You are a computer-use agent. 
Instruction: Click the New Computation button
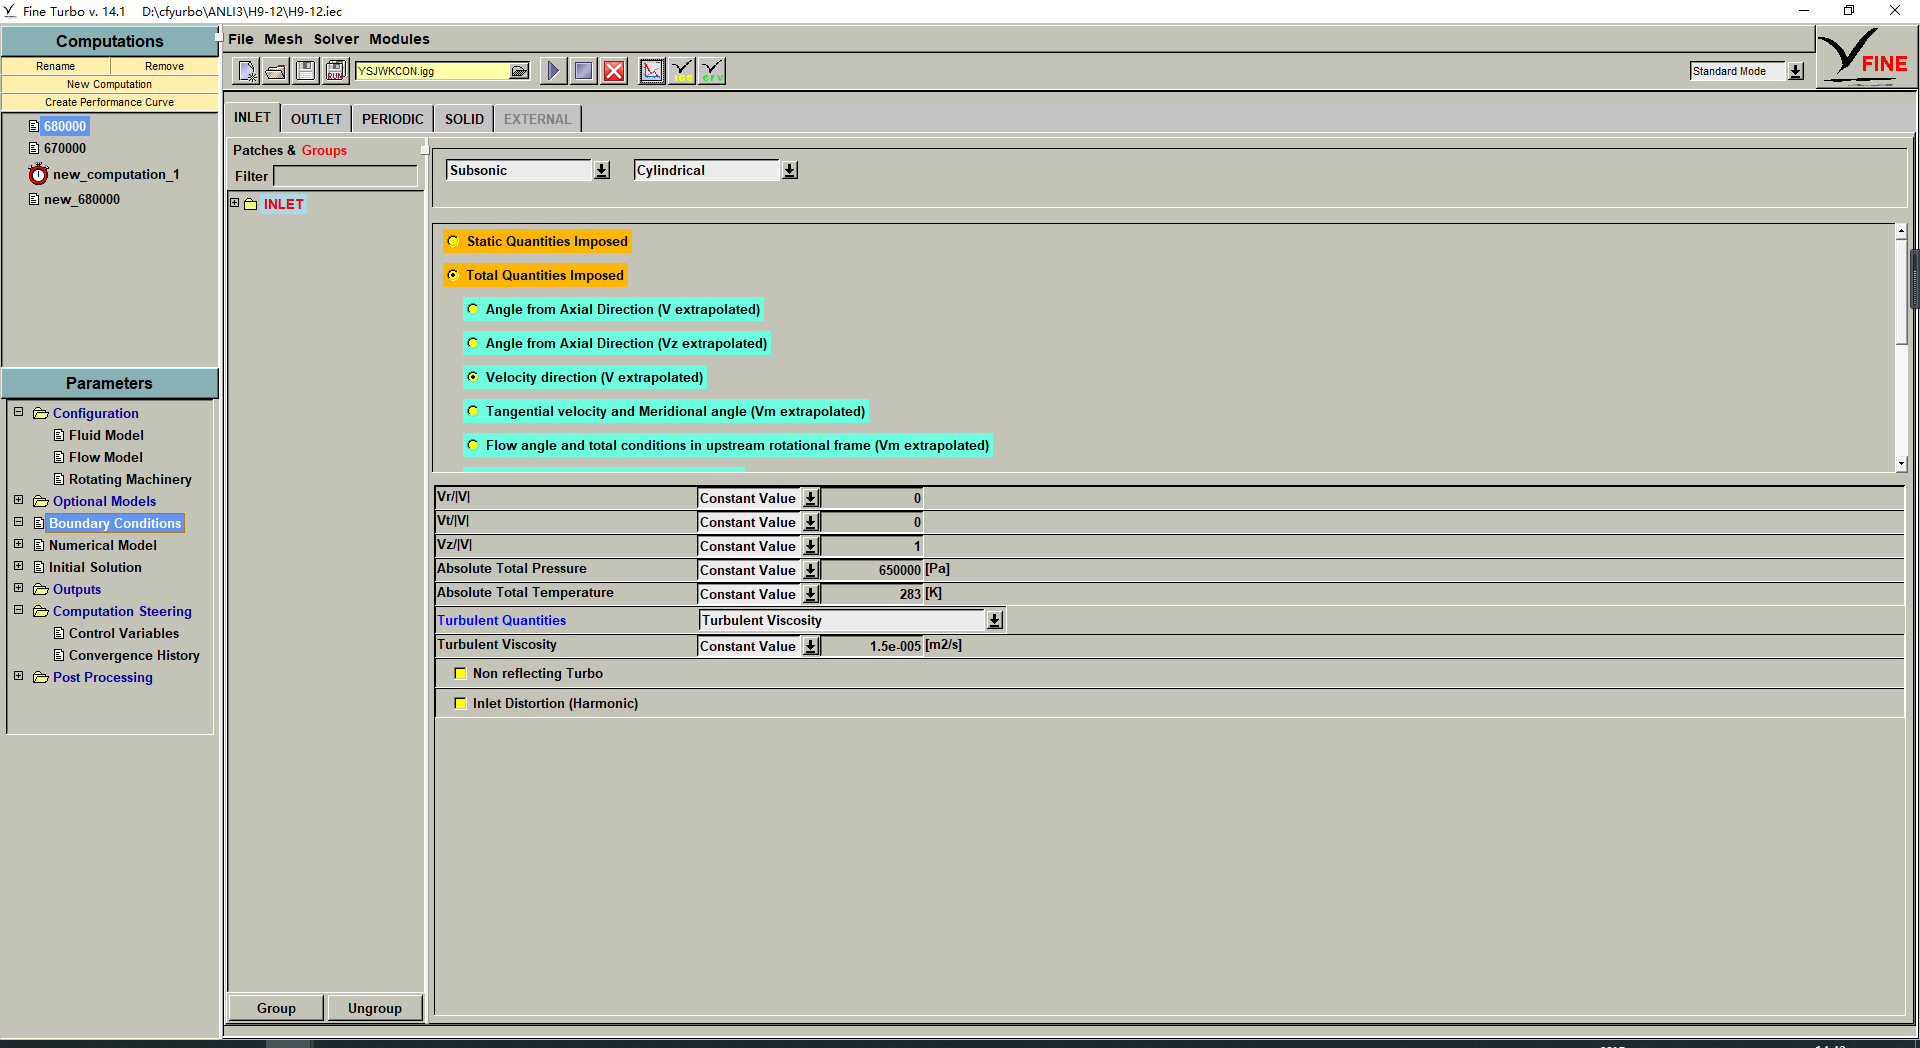tap(109, 84)
